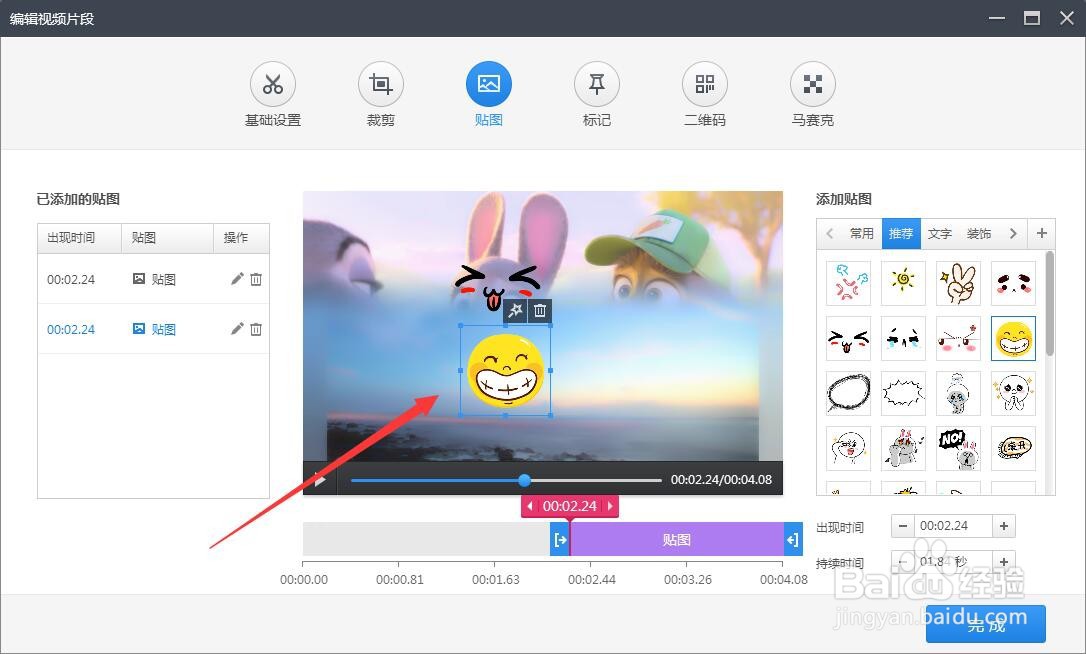Add custom sticker with plus button
Image resolution: width=1086 pixels, height=654 pixels.
(x=1042, y=233)
